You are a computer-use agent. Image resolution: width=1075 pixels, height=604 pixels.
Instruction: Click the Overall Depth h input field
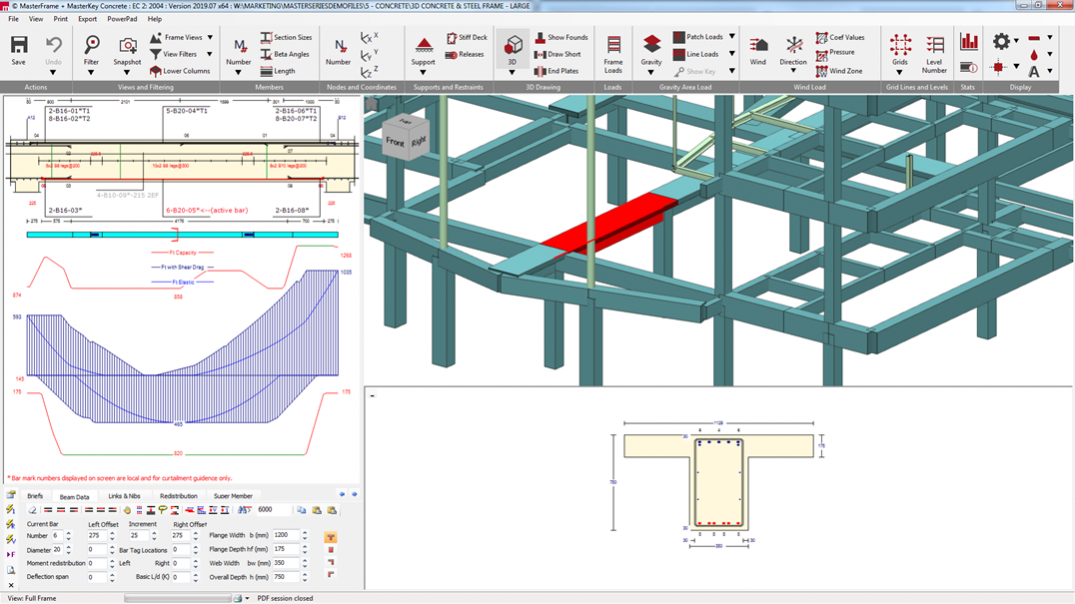point(287,577)
